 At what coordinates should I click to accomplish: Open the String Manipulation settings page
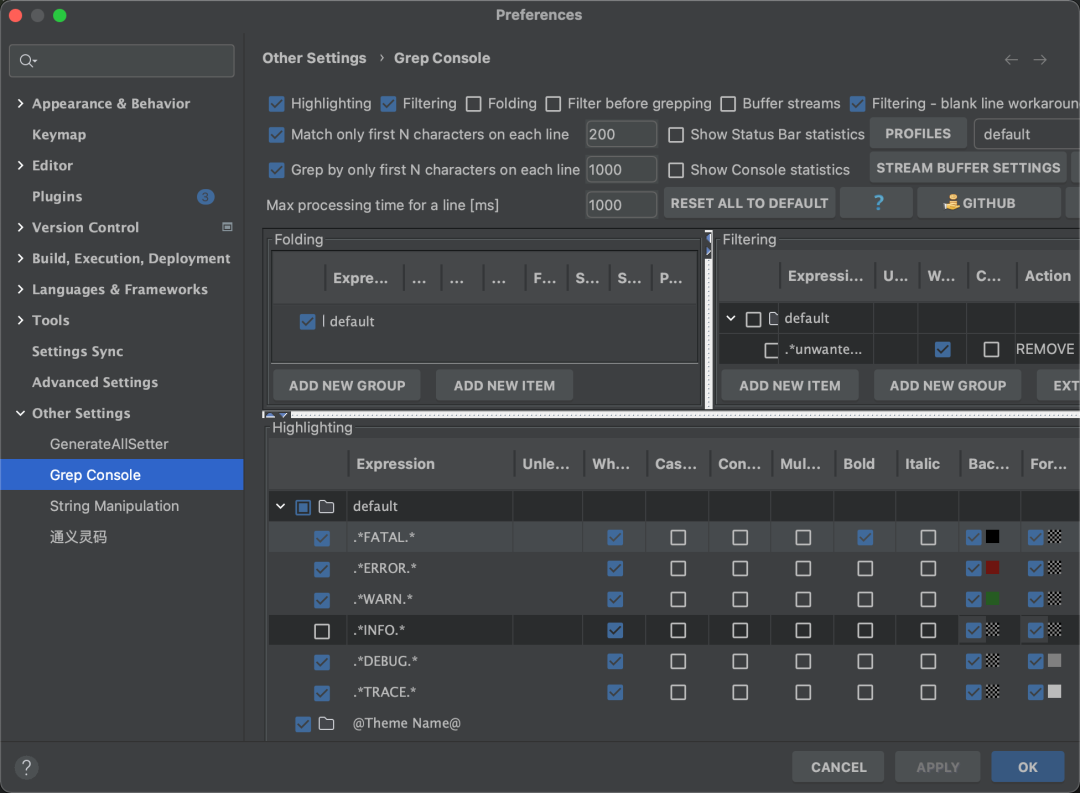coord(114,506)
